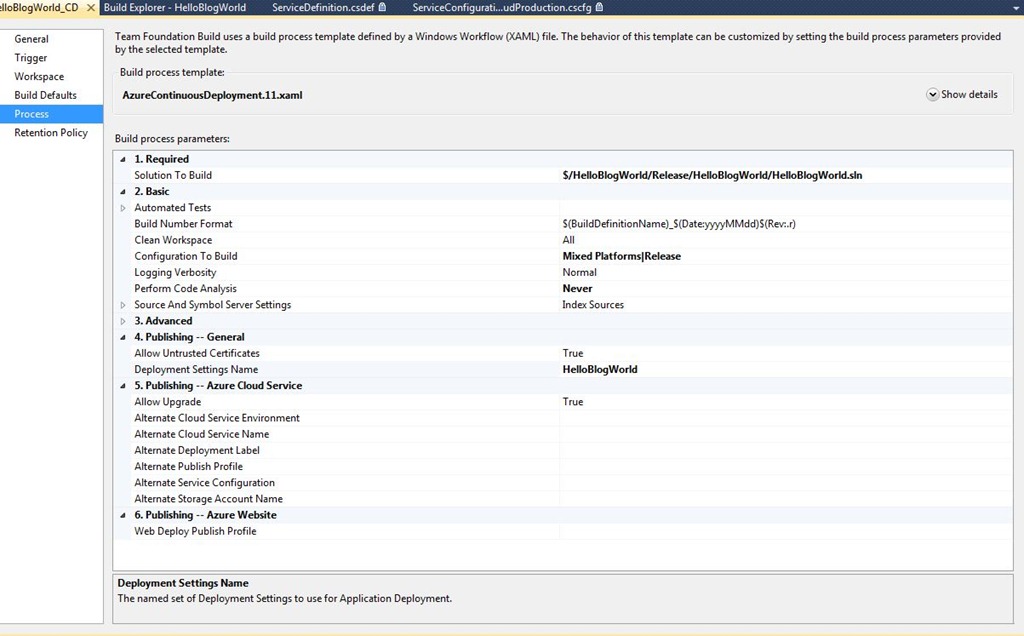Image resolution: width=1024 pixels, height=636 pixels.
Task: Open the ServiceDefinition.csdef tab
Action: pos(323,8)
